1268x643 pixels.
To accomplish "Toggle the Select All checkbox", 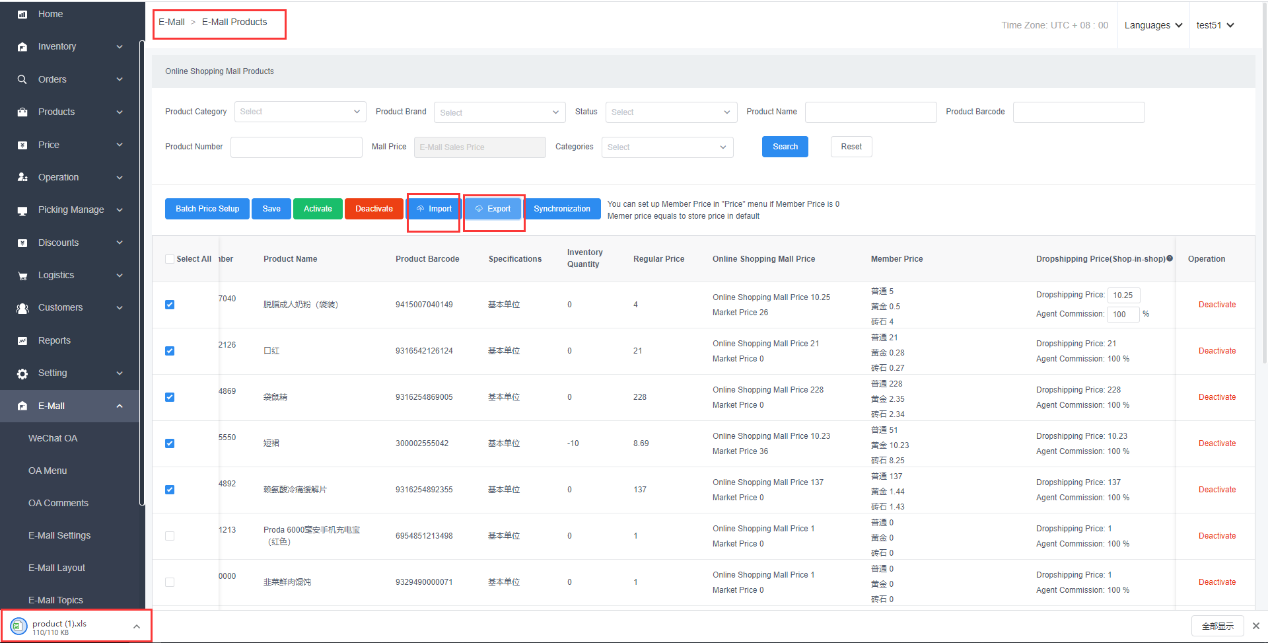I will point(169,259).
